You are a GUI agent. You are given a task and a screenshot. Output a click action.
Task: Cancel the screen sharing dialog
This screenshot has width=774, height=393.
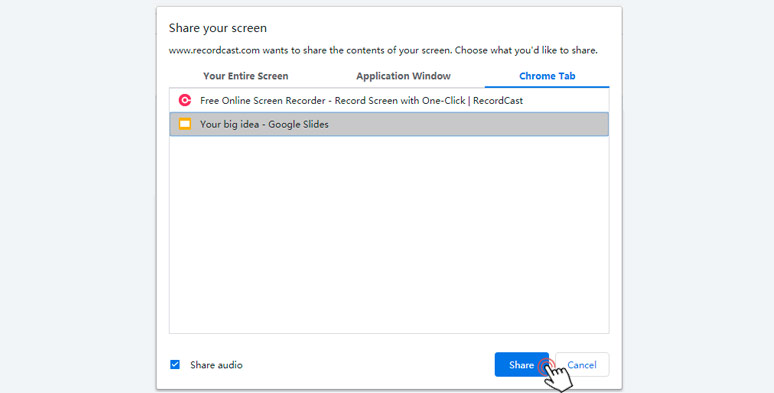click(582, 365)
